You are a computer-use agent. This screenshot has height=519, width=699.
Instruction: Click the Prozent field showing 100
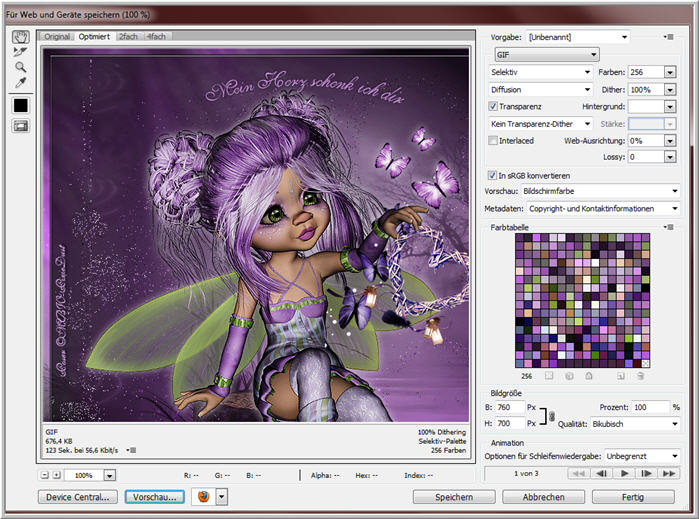(651, 407)
